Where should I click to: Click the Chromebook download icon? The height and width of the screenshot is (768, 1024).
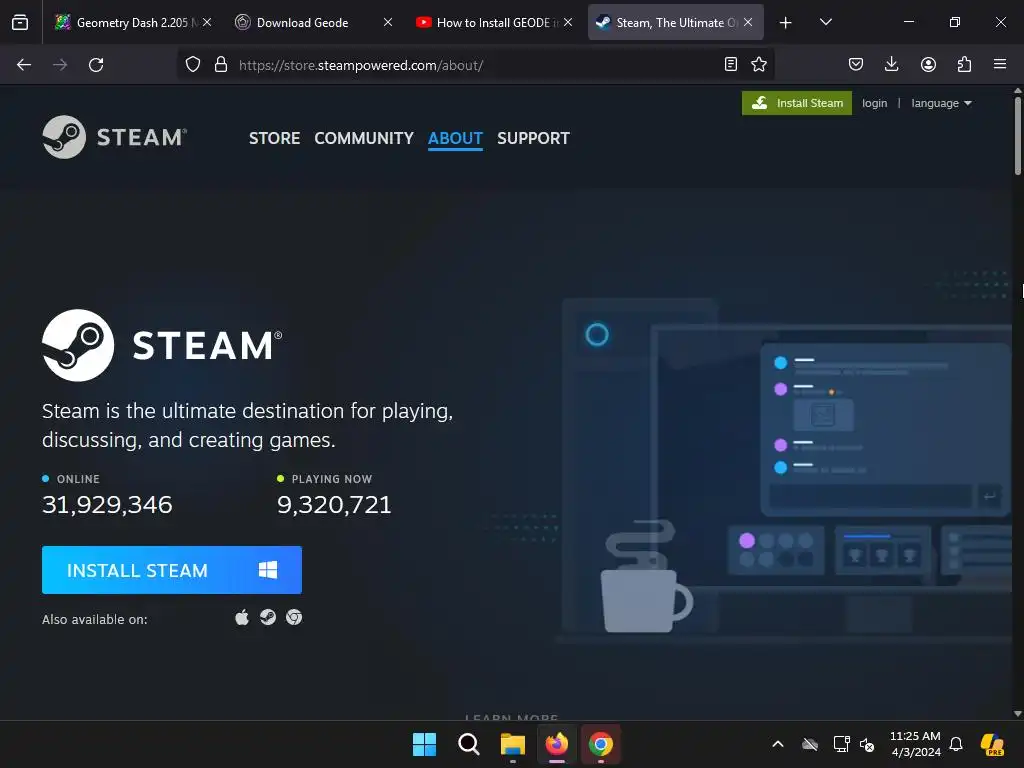coord(294,617)
